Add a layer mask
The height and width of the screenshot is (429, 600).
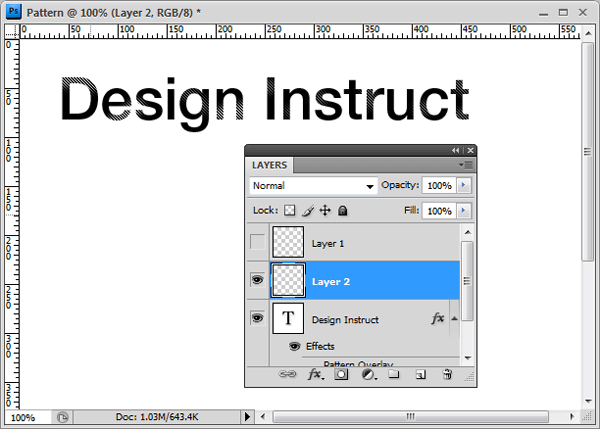341,374
